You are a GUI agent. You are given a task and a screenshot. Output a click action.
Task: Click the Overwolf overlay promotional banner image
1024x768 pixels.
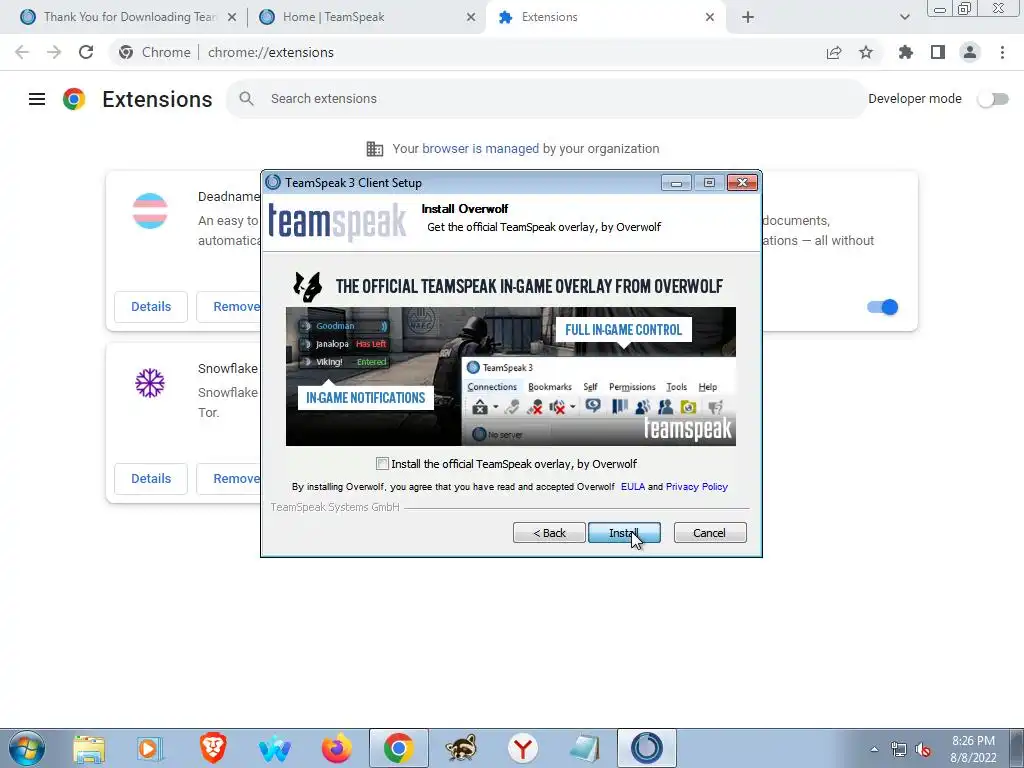coord(511,376)
